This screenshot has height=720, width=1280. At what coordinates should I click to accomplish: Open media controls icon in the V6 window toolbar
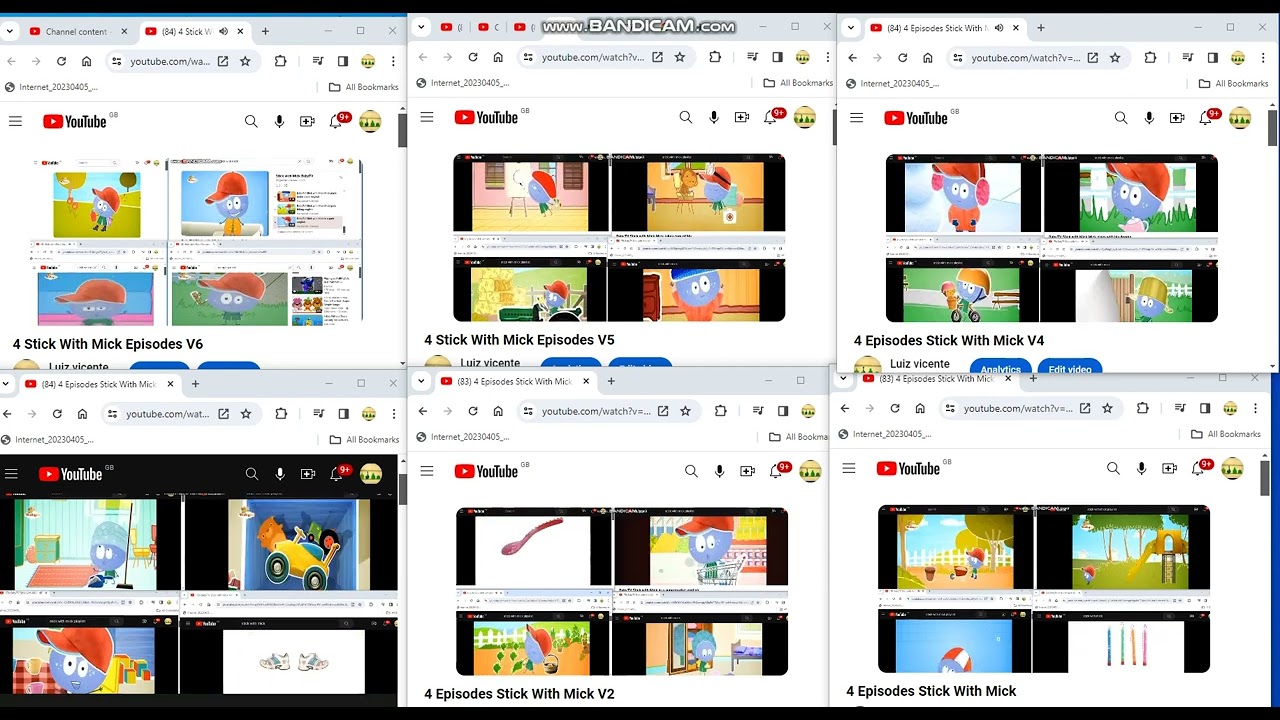pyautogui.click(x=318, y=61)
